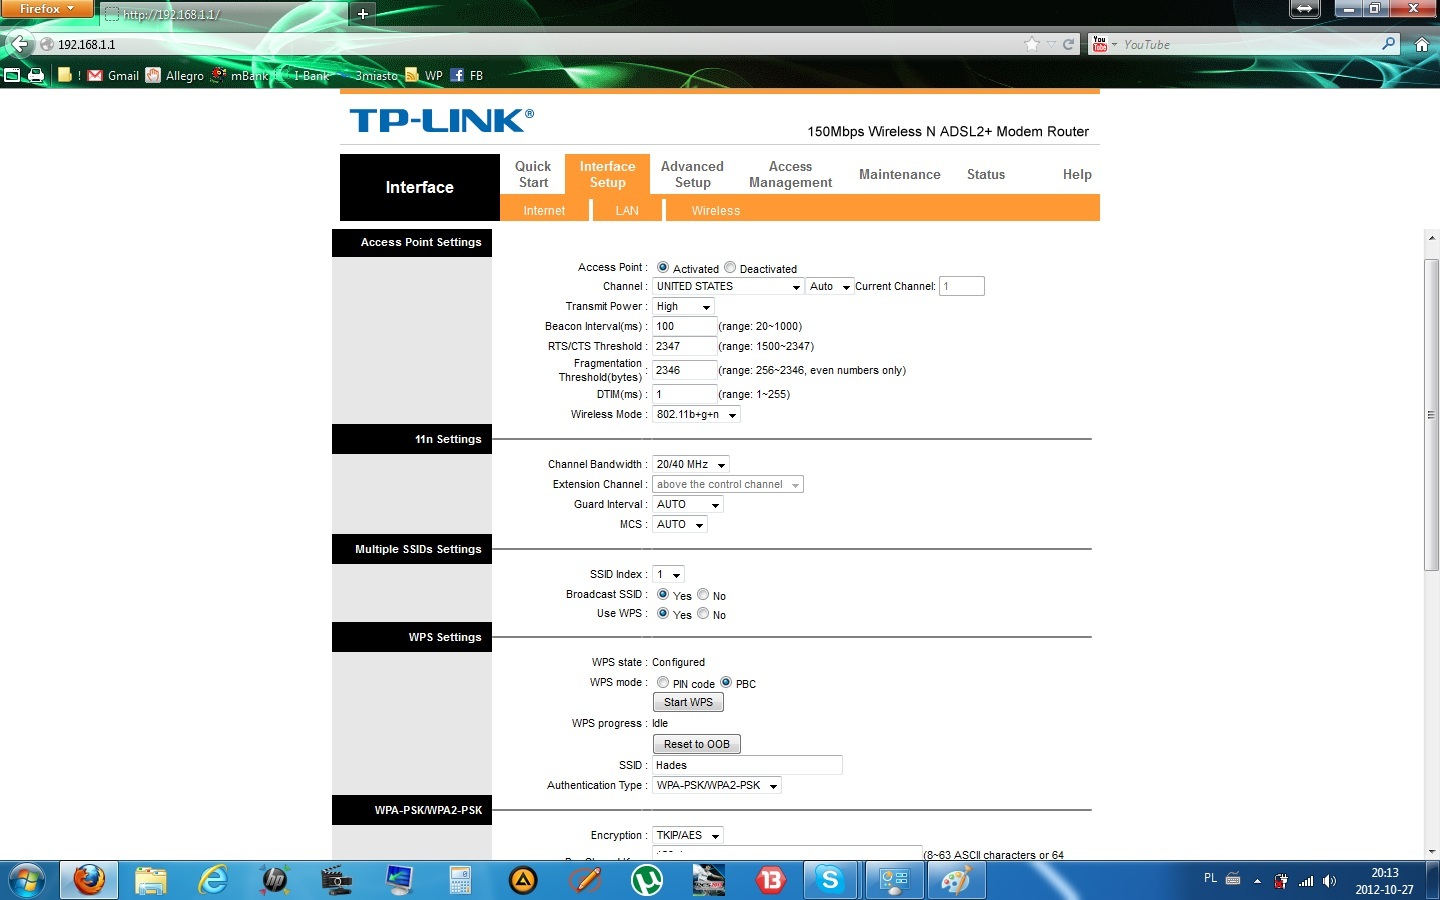Select Activated for Access Point
The width and height of the screenshot is (1440, 900).
663,267
